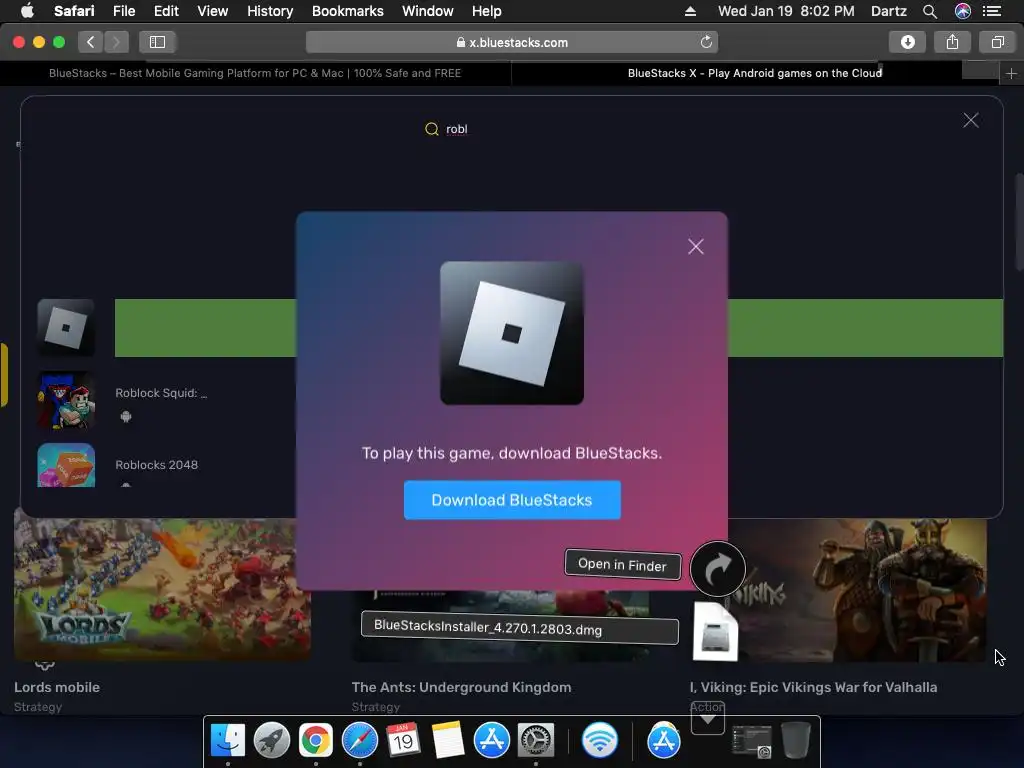This screenshot has width=1024, height=768.
Task: Click the Roblocks 2048 game thumbnail
Action: coord(66,465)
